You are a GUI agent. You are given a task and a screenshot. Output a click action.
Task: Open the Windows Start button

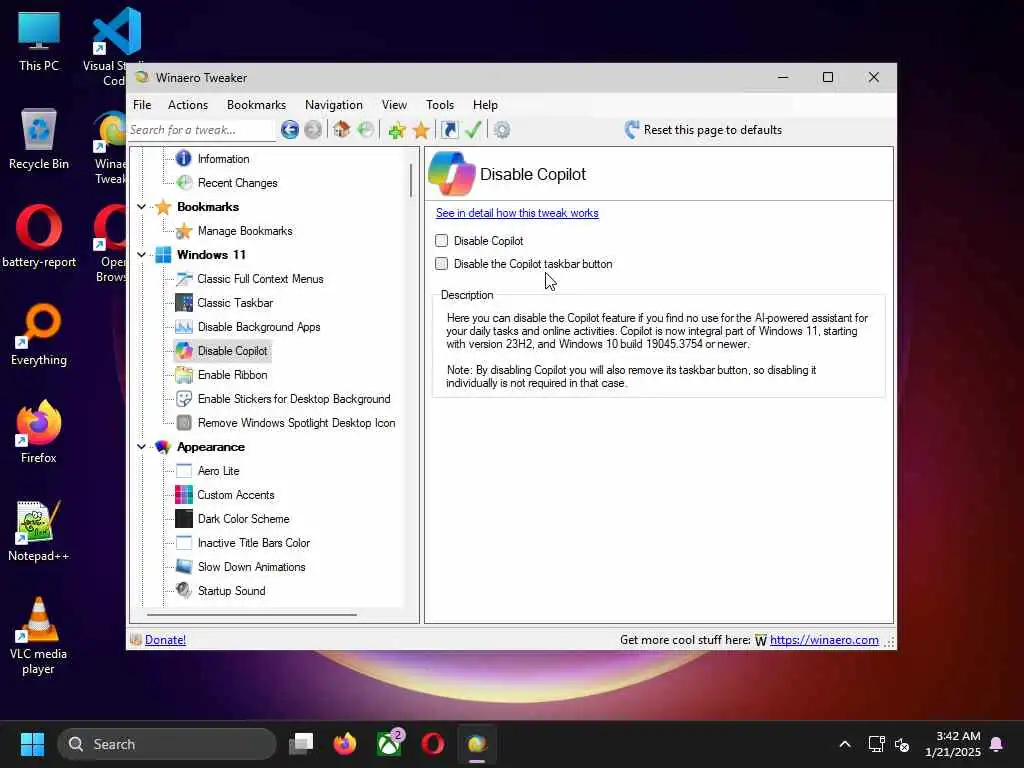(x=32, y=744)
